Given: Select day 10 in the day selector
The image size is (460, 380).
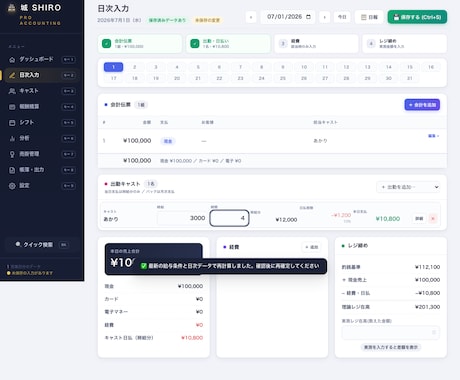Looking at the screenshot, I should 304,67.
